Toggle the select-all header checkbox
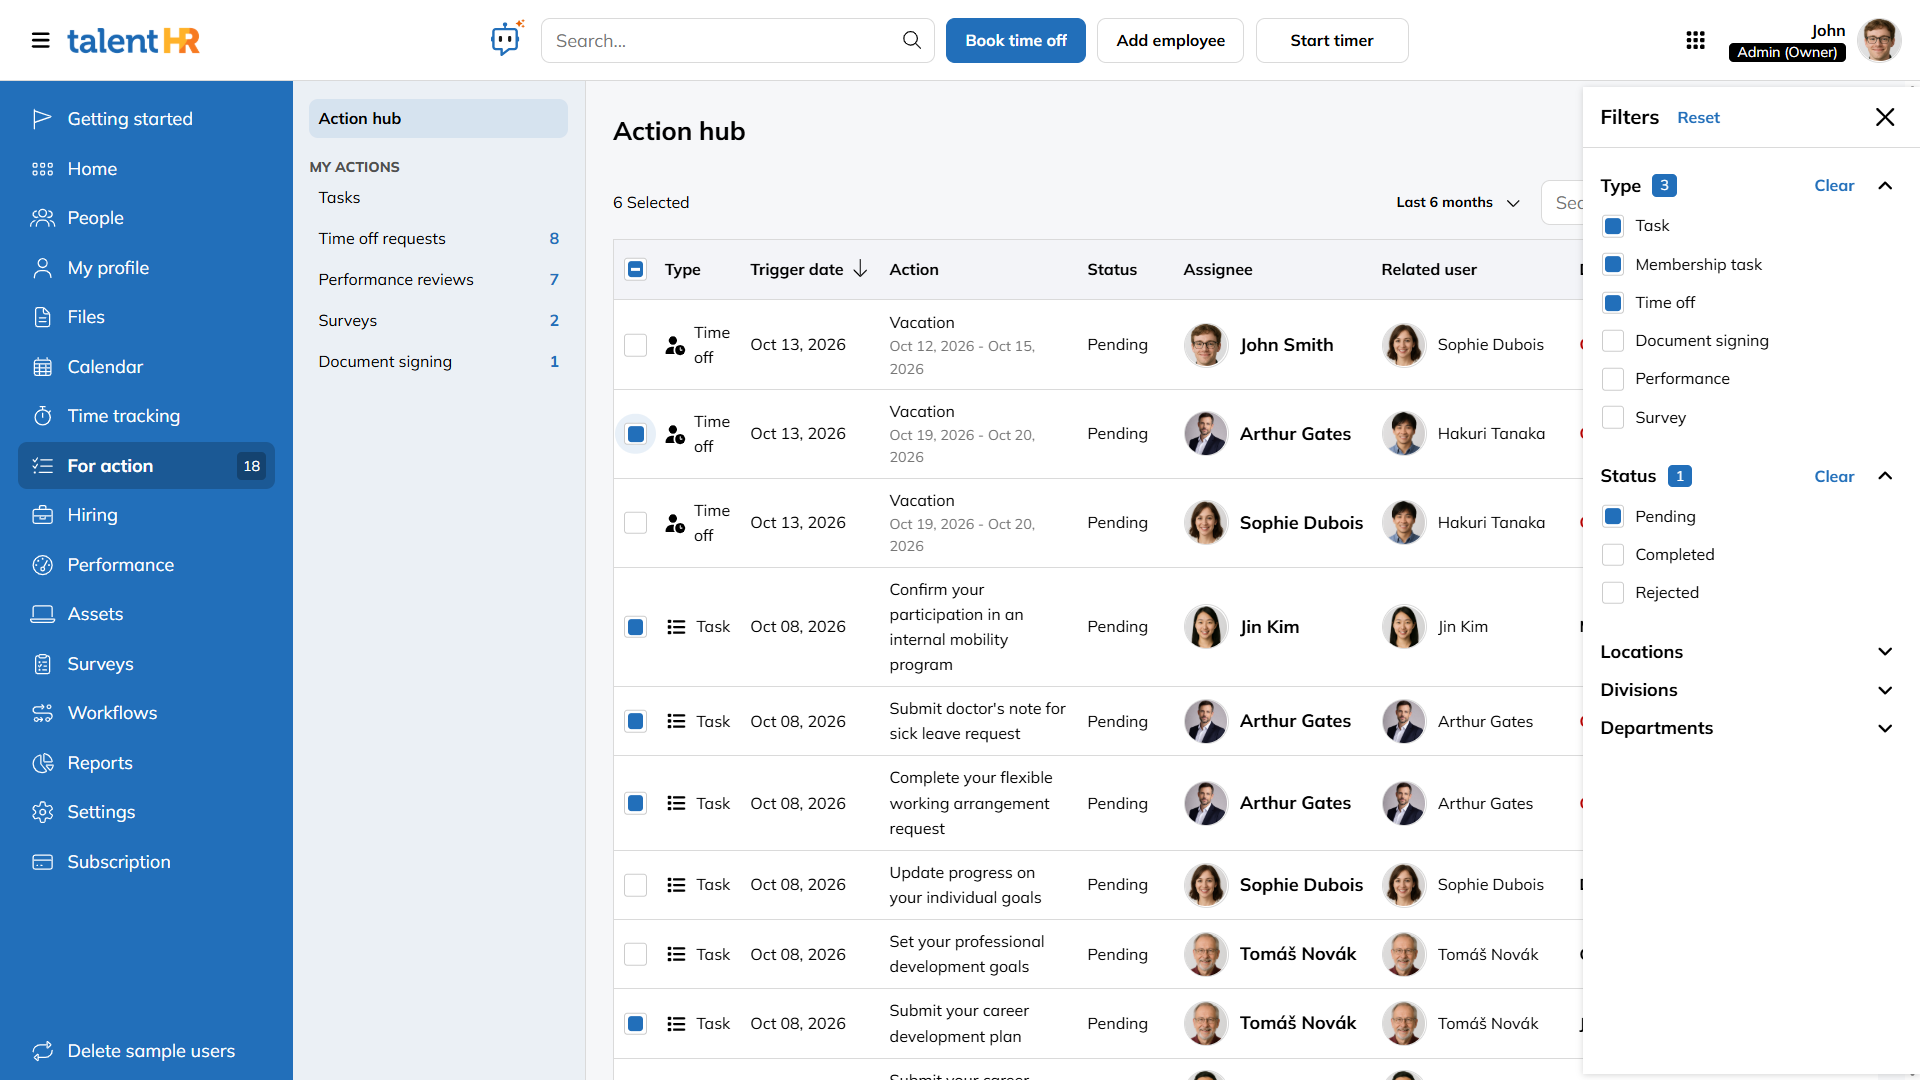Screen dimensions: 1920x1080 click(x=635, y=269)
